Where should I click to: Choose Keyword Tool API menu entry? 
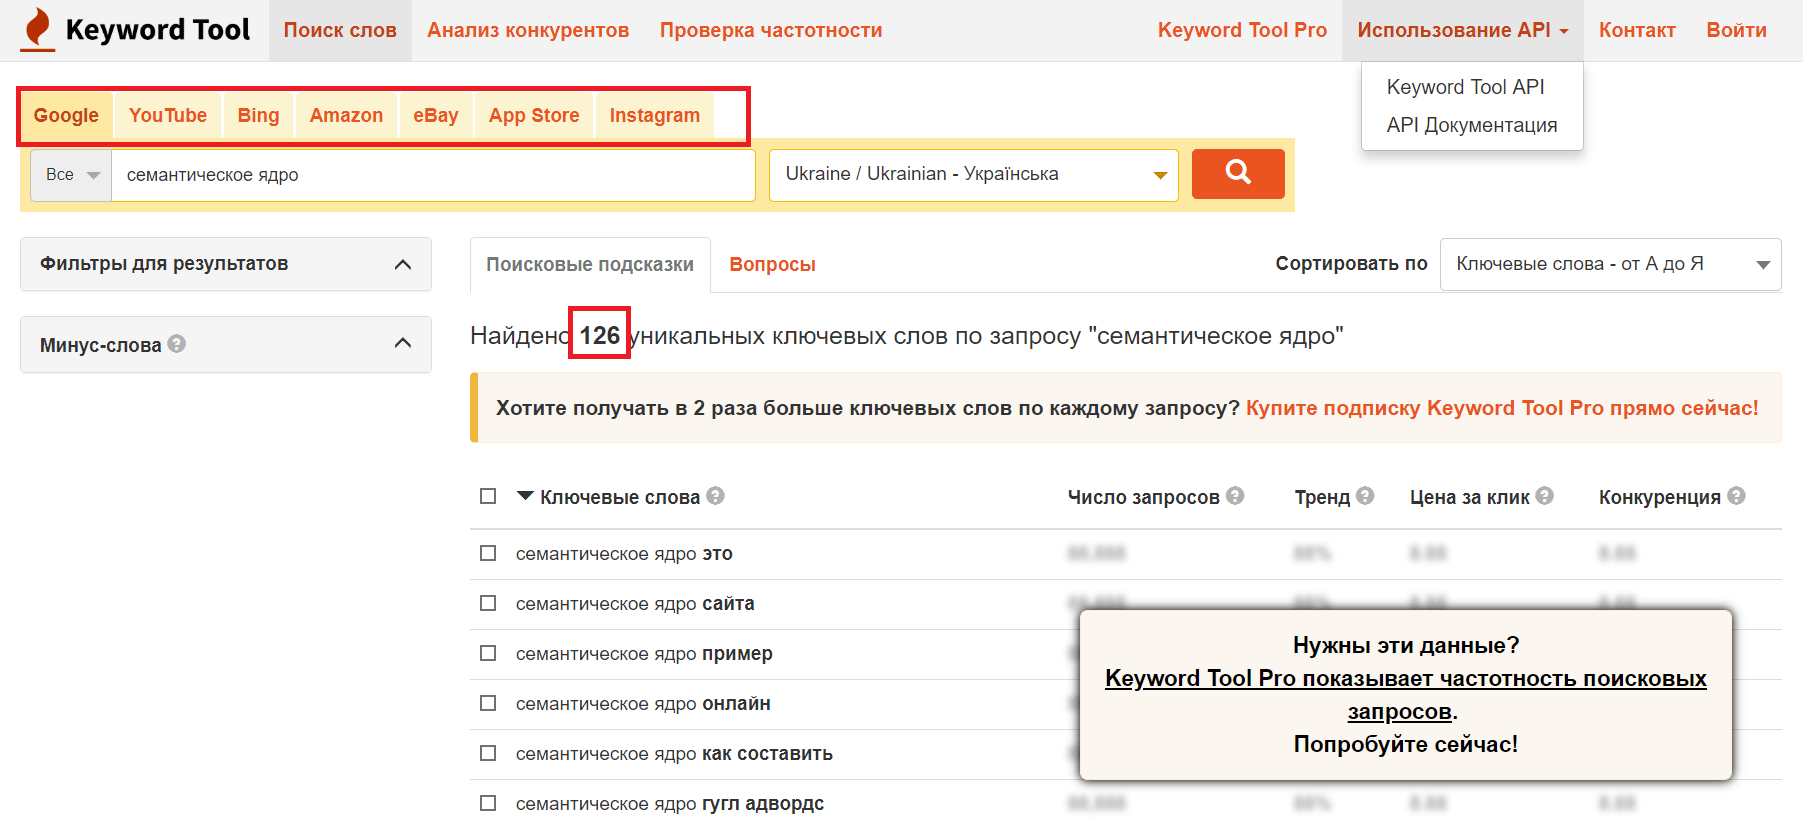pyautogui.click(x=1465, y=87)
